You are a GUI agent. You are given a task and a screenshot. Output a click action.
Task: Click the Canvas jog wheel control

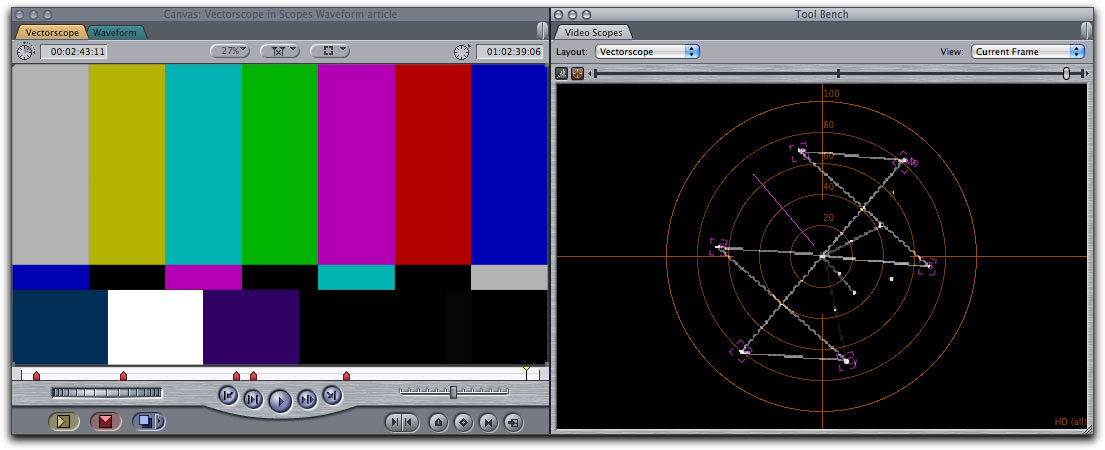107,392
